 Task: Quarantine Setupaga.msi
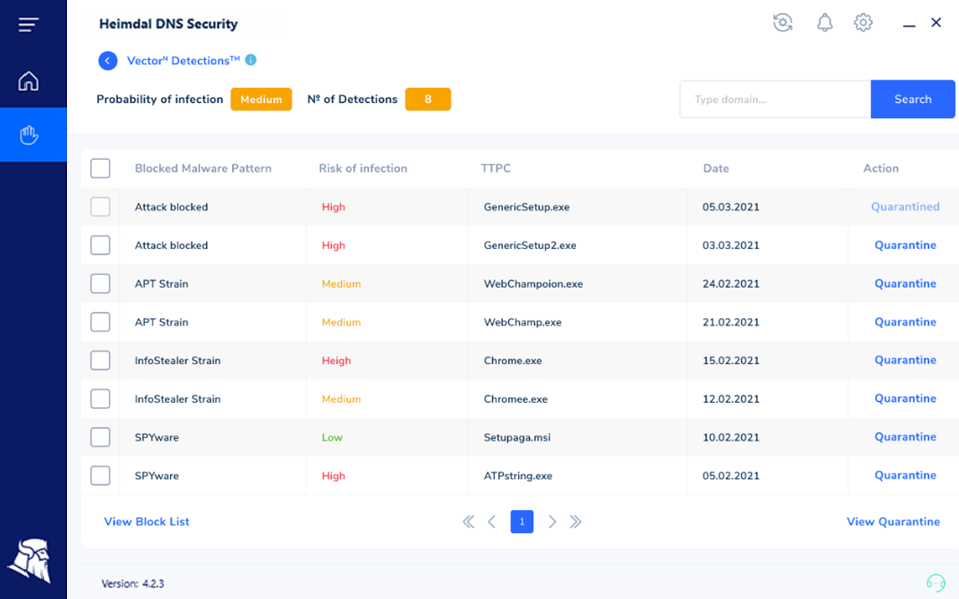[x=905, y=437]
